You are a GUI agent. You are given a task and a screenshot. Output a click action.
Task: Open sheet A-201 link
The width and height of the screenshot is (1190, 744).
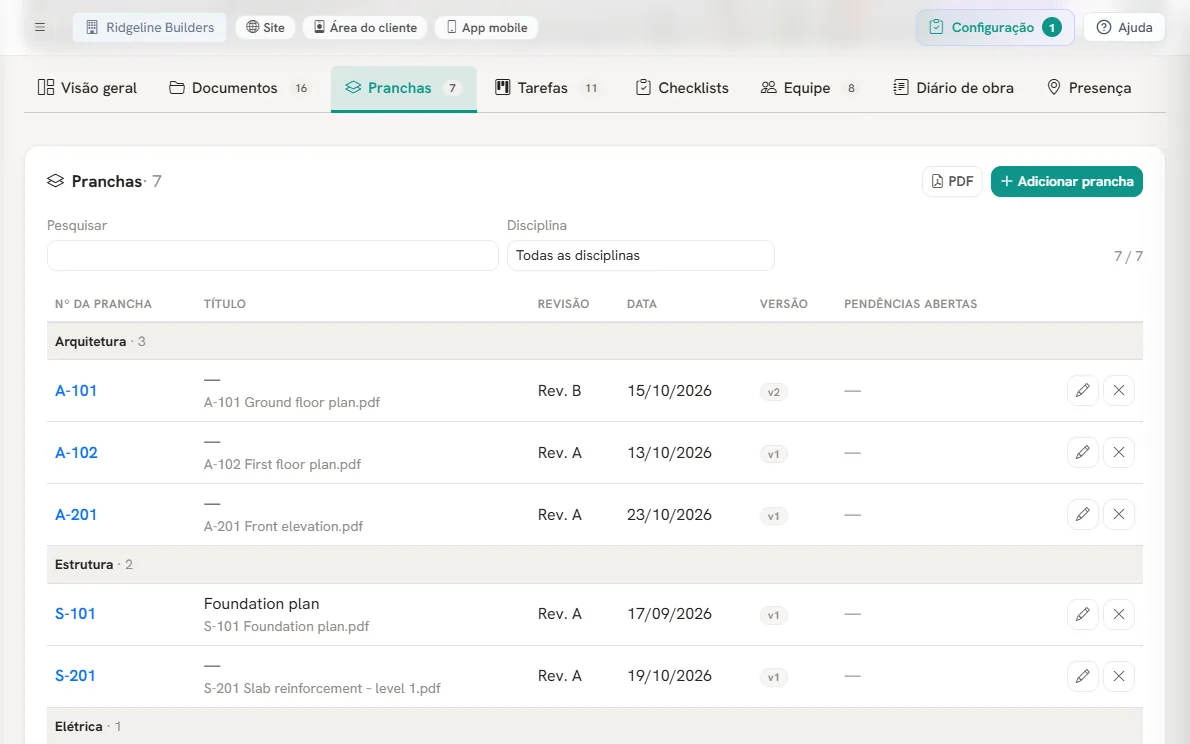click(76, 515)
